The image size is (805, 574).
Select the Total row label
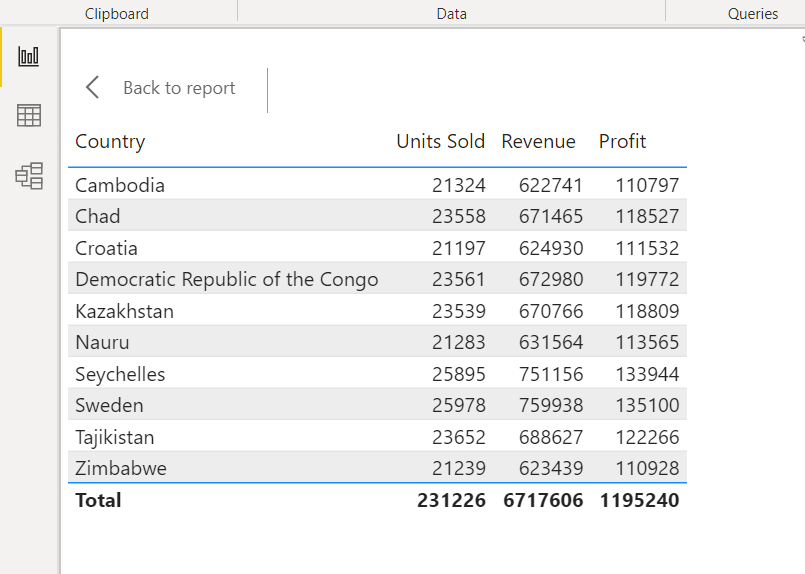[x=98, y=500]
